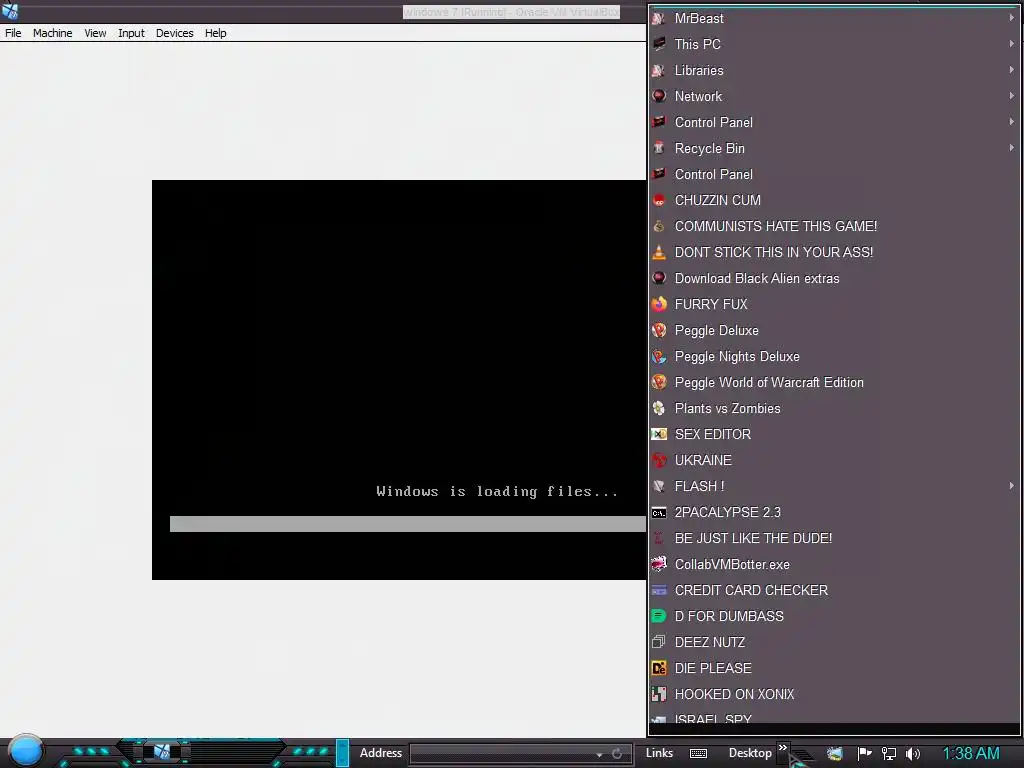Click the COMMUNISTS HATE THIS GAME! icon
This screenshot has height=768, width=1024.
[x=659, y=226]
